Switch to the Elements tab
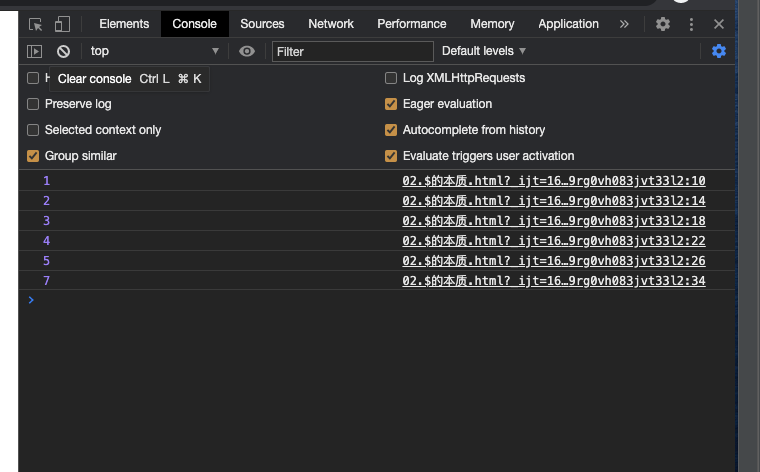The image size is (760, 472). (124, 24)
